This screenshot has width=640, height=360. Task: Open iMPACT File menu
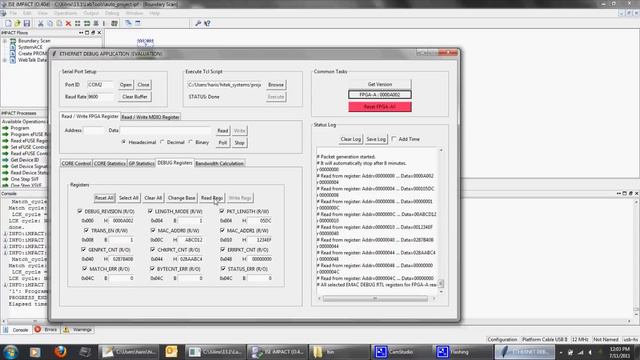click(13, 13)
